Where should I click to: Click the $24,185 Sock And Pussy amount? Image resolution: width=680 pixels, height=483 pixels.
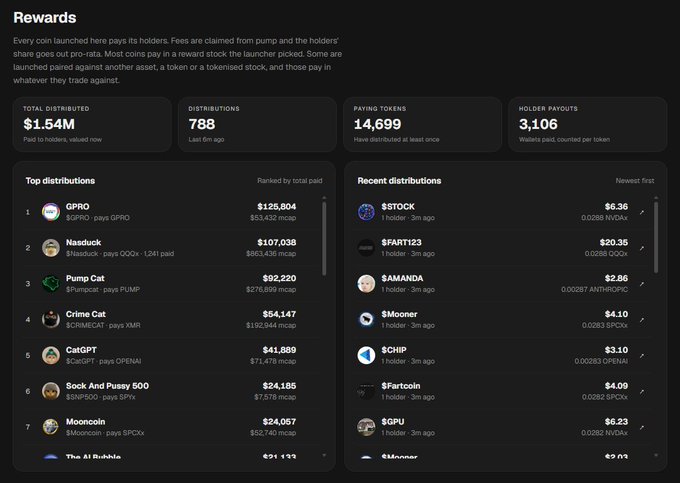click(x=279, y=386)
